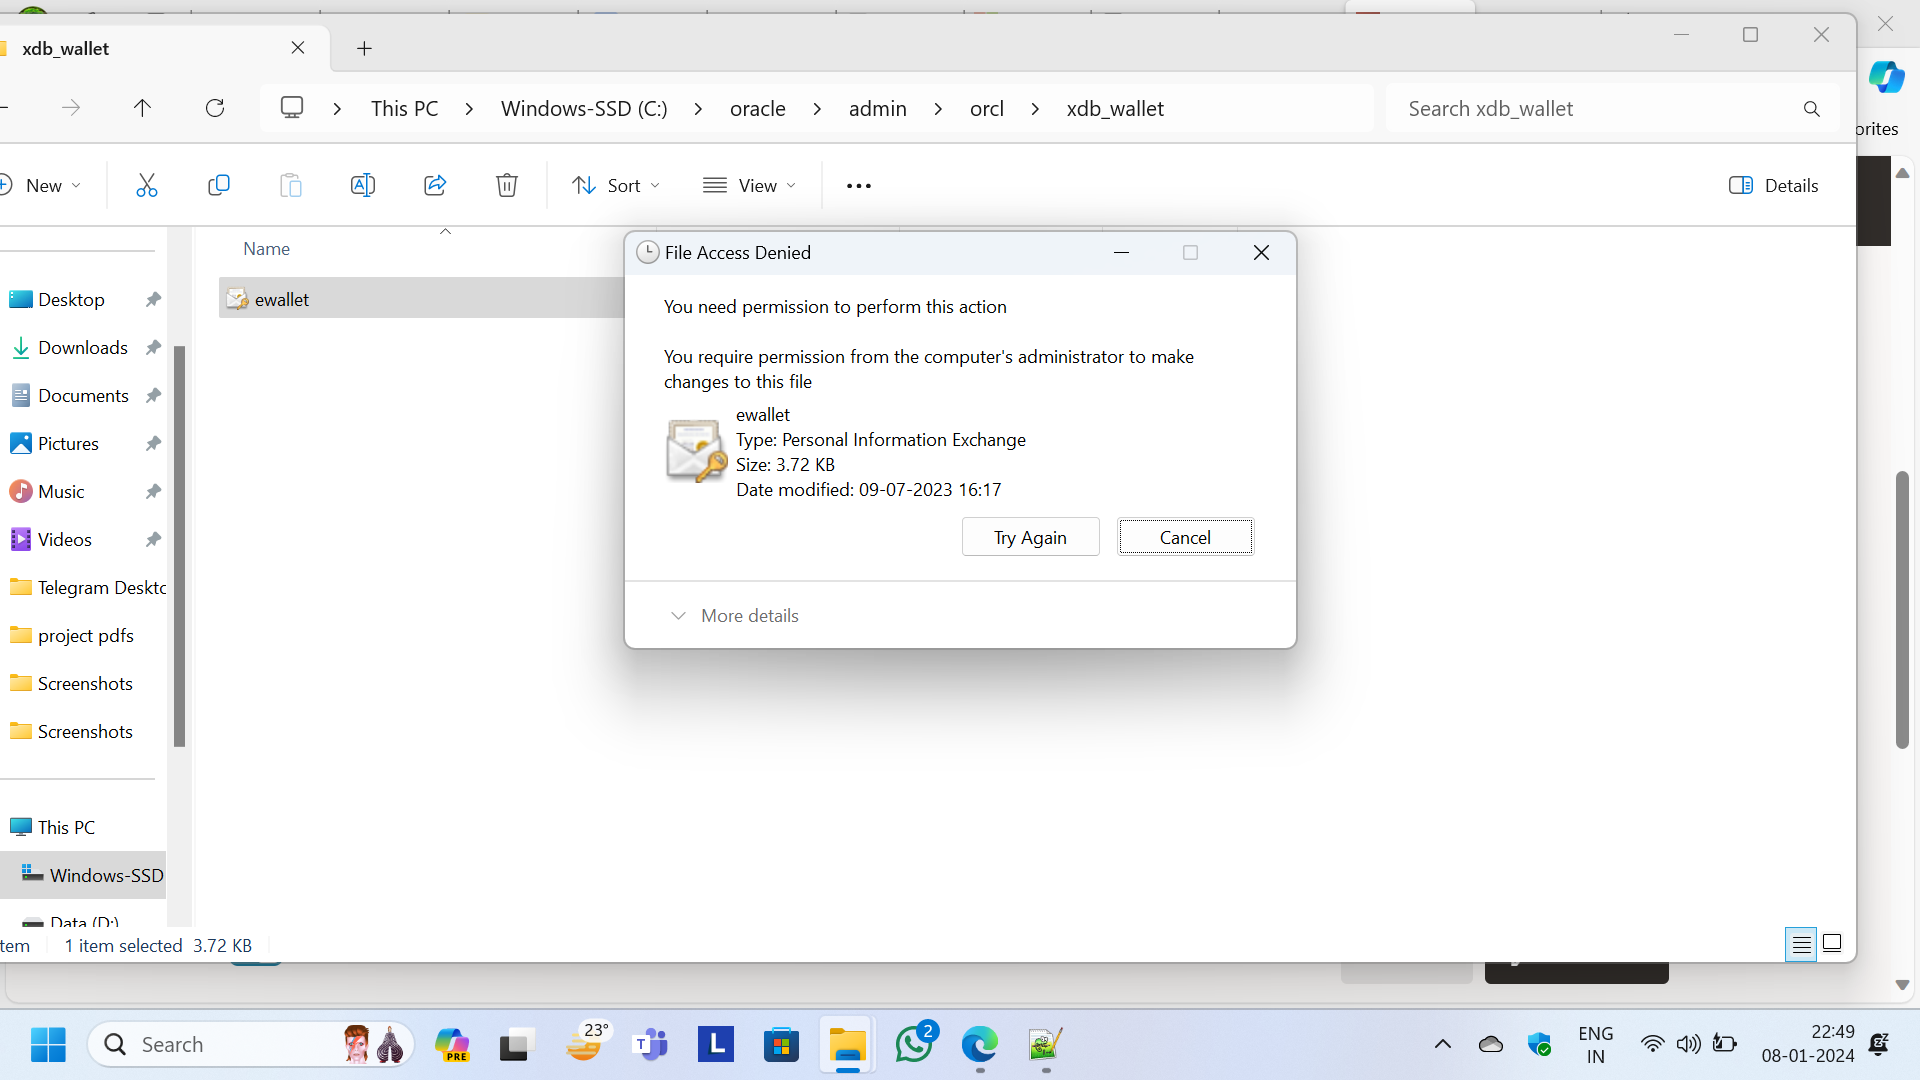Open a new tab with plus button
The height and width of the screenshot is (1080, 1920).
(x=364, y=48)
